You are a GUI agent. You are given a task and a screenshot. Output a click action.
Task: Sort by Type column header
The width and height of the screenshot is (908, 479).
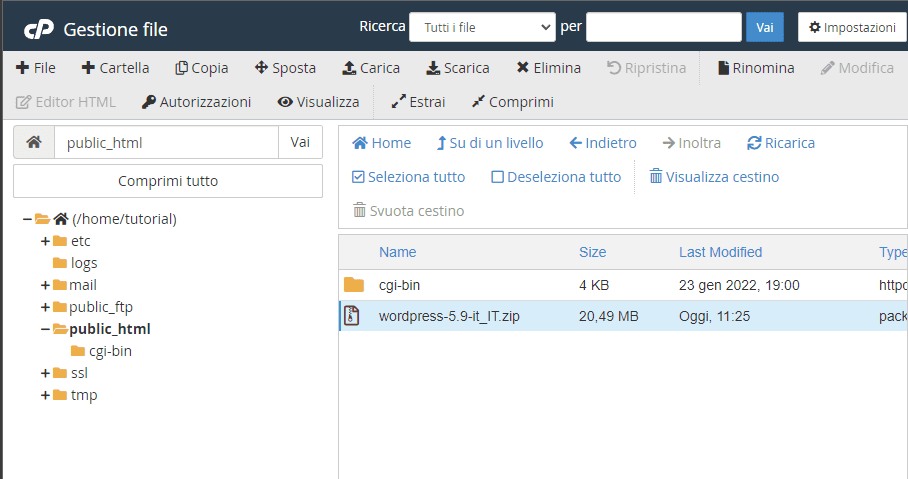[x=893, y=252]
